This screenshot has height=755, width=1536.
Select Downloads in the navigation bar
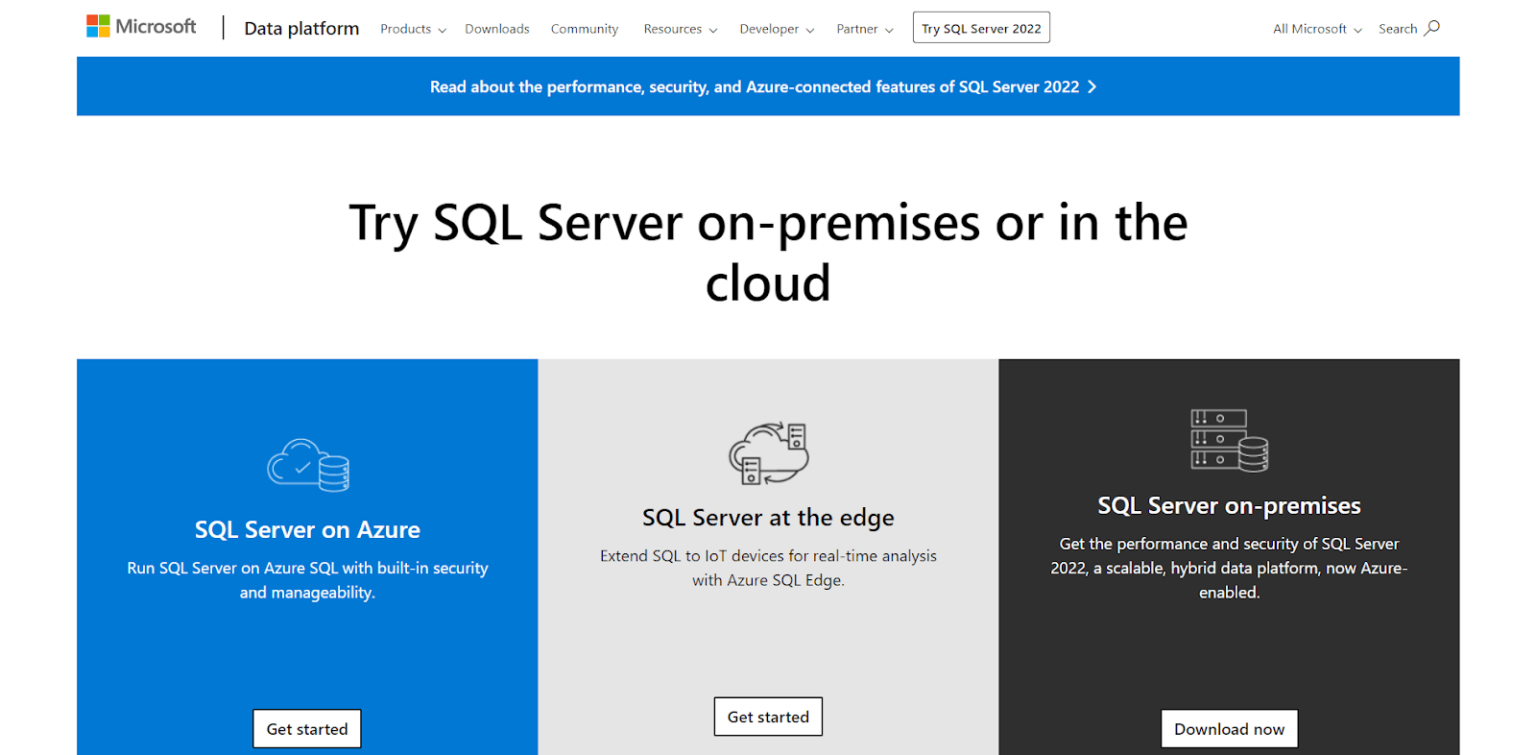497,29
